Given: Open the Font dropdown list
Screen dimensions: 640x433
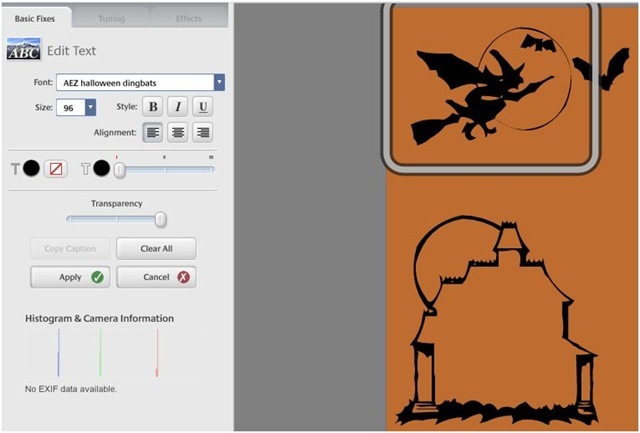Looking at the screenshot, I should 219,82.
